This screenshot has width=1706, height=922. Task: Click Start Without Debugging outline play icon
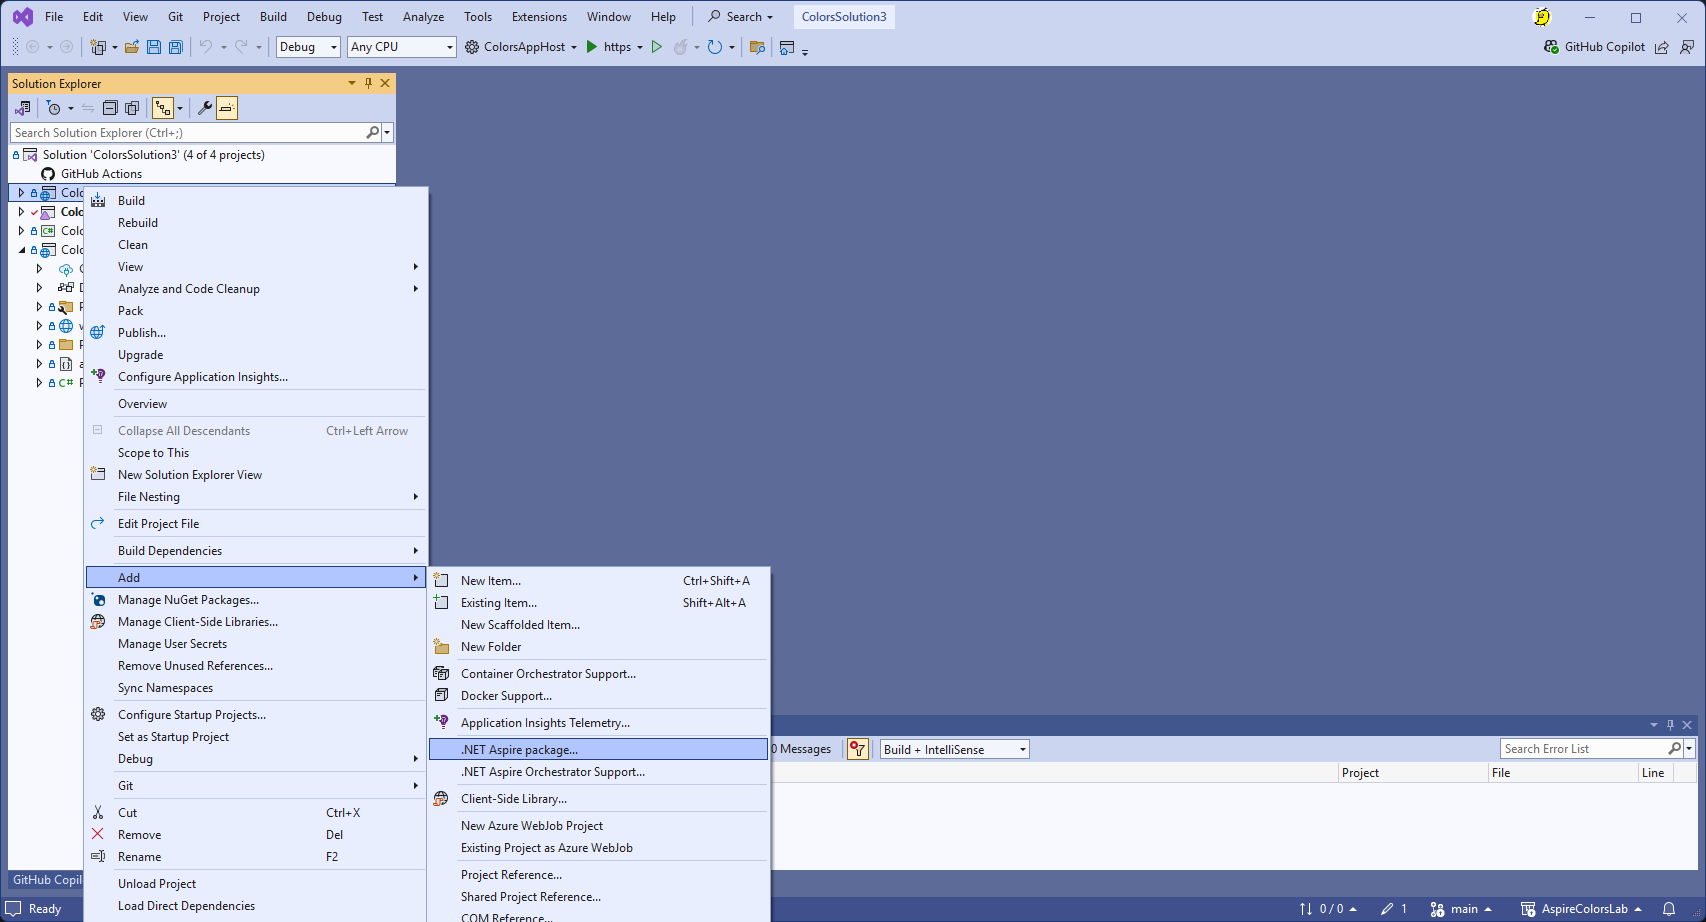click(657, 47)
